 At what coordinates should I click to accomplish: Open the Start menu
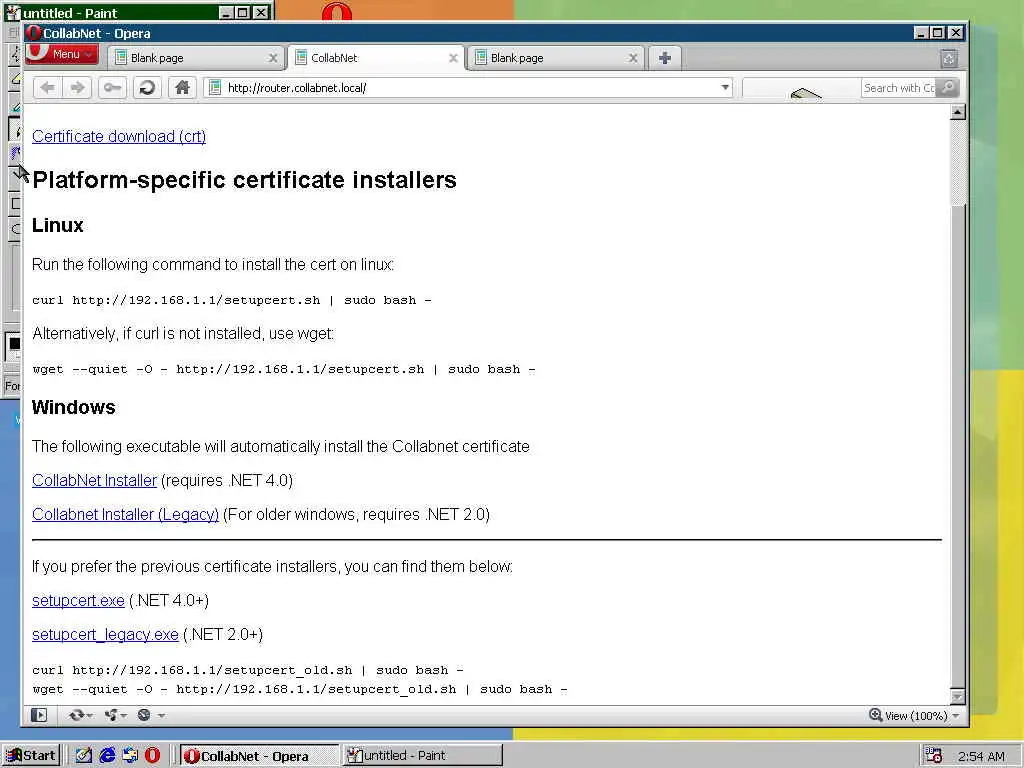(31, 756)
